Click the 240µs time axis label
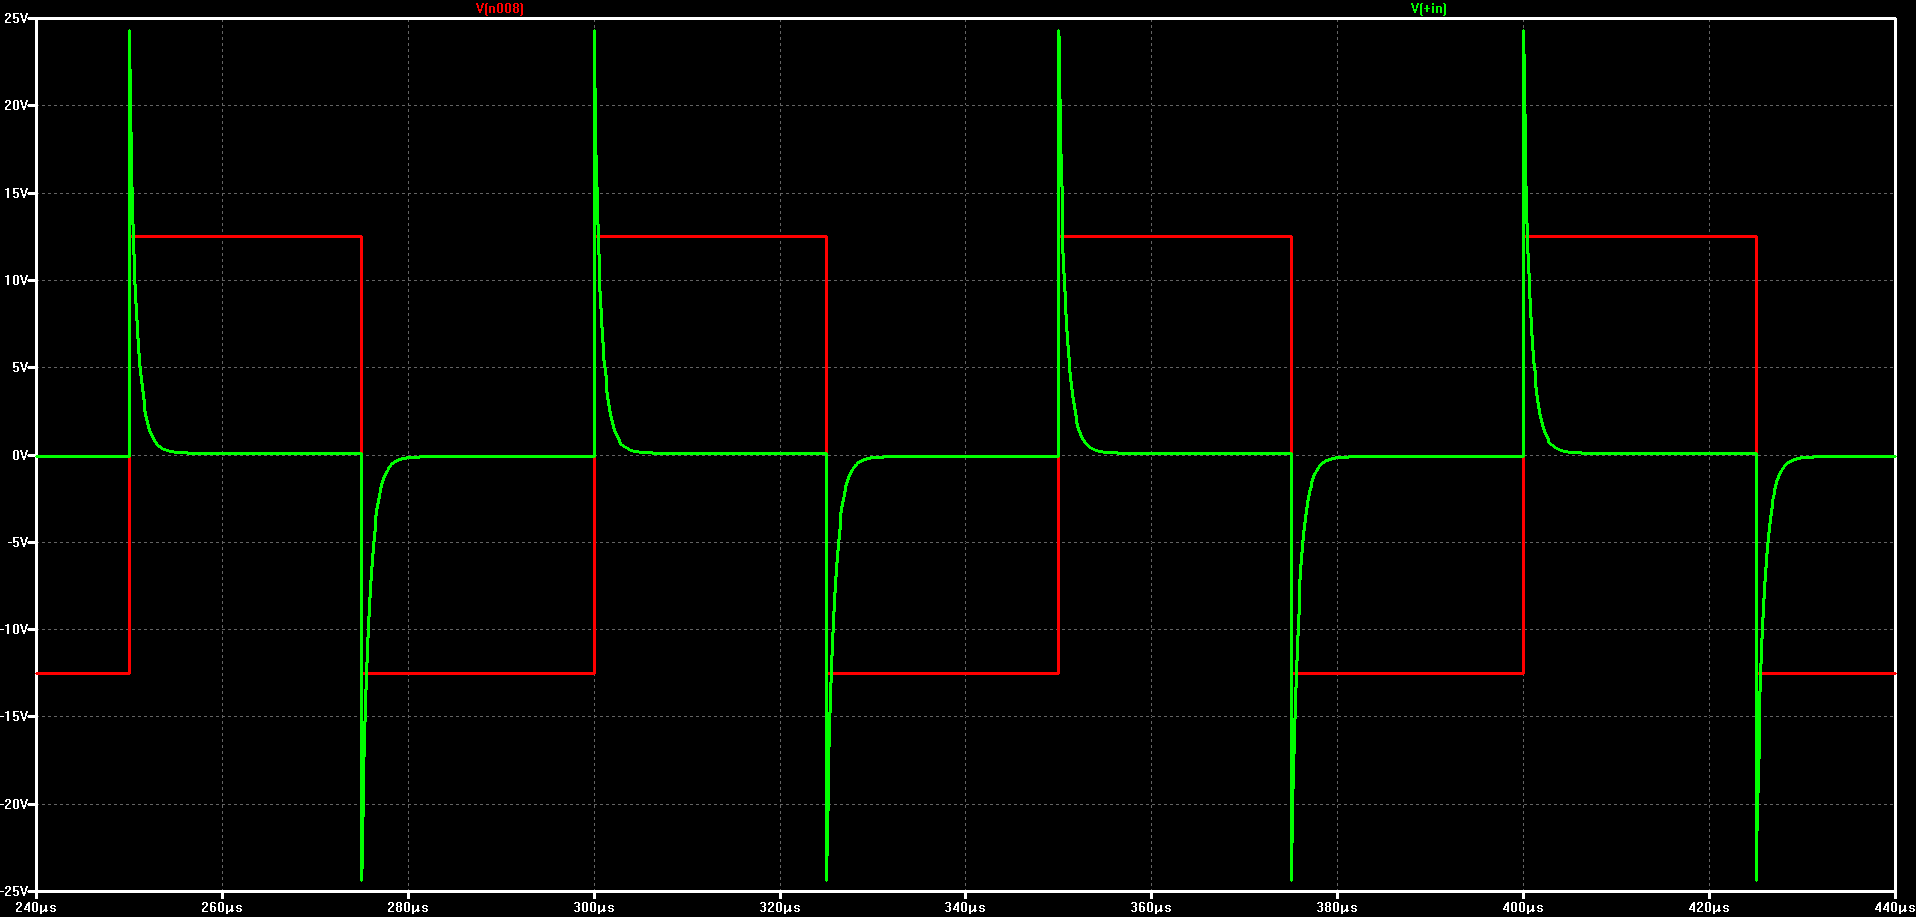 [x=36, y=907]
